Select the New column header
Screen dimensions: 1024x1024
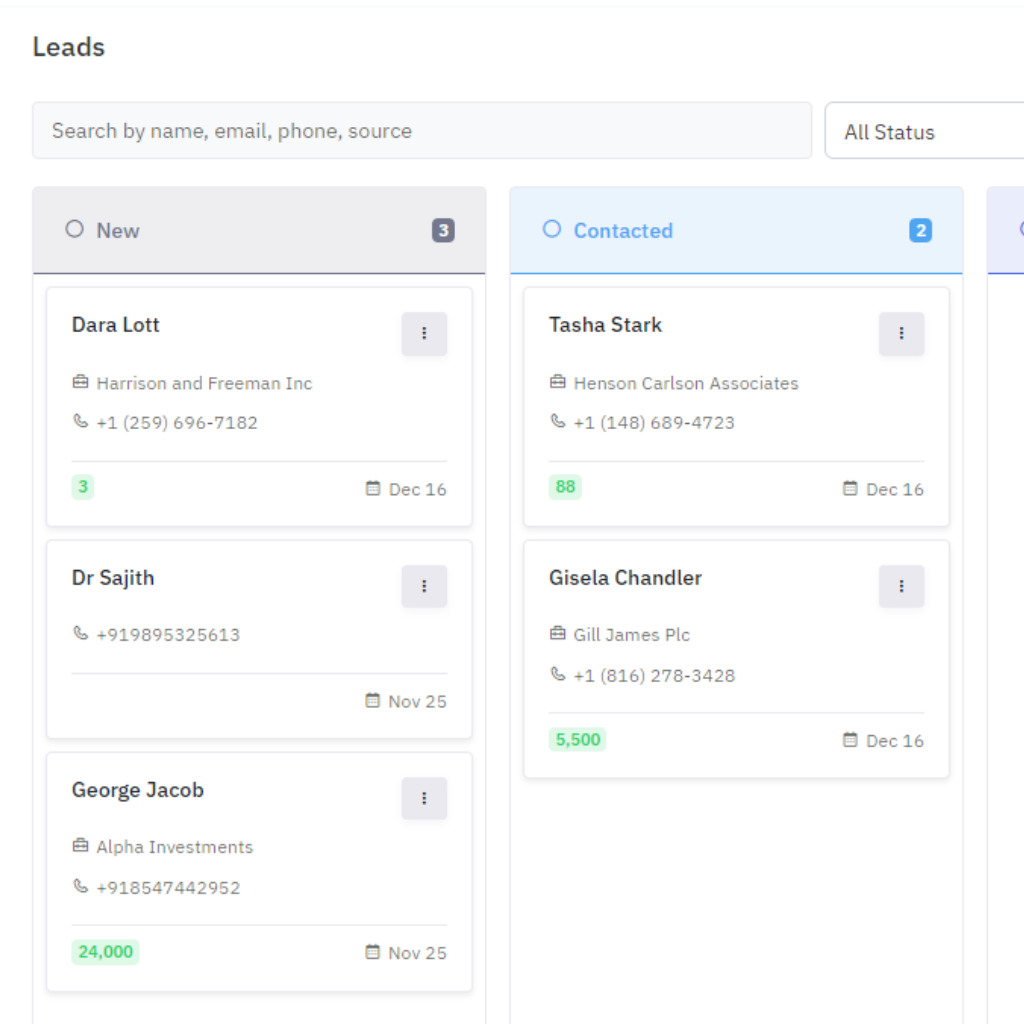[118, 231]
